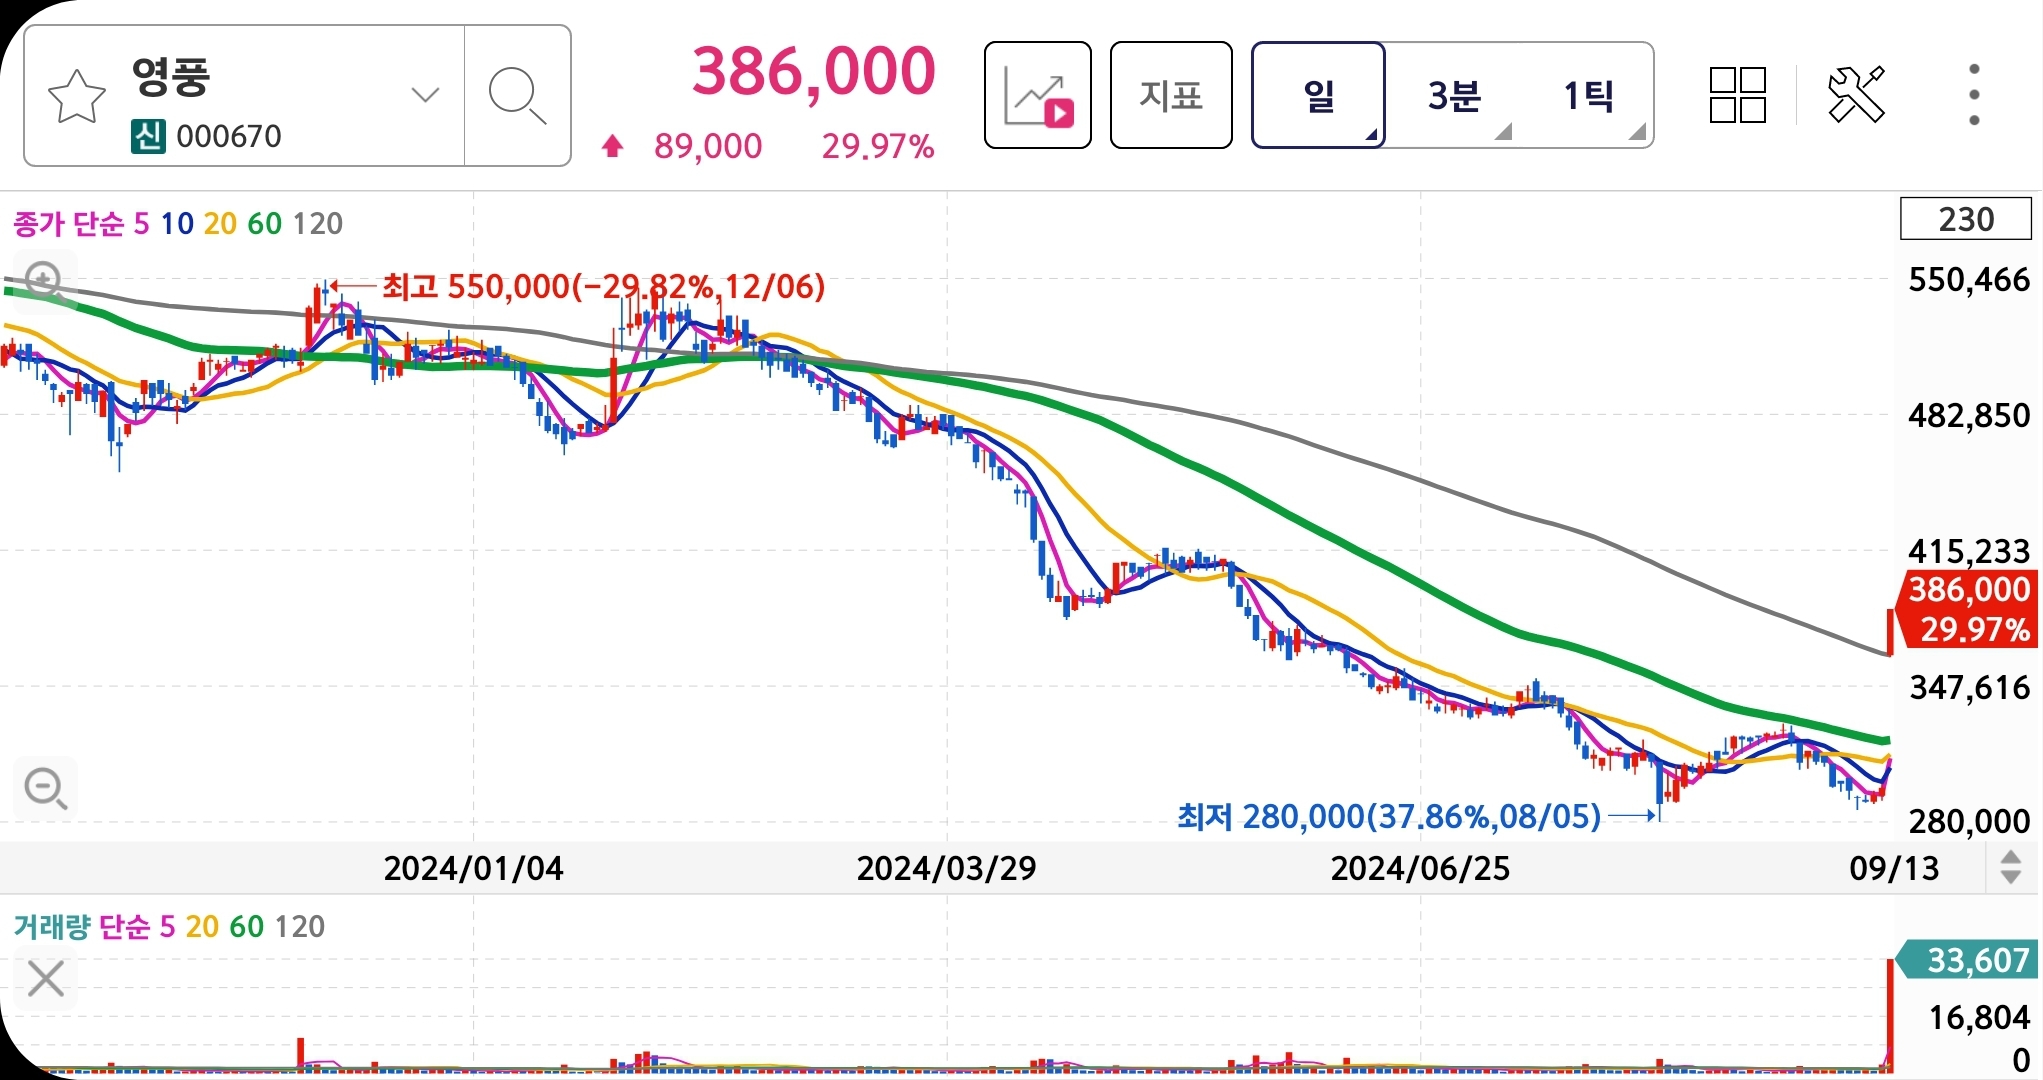
Task: Click the current price 386,000 heading
Action: pyautogui.click(x=814, y=72)
